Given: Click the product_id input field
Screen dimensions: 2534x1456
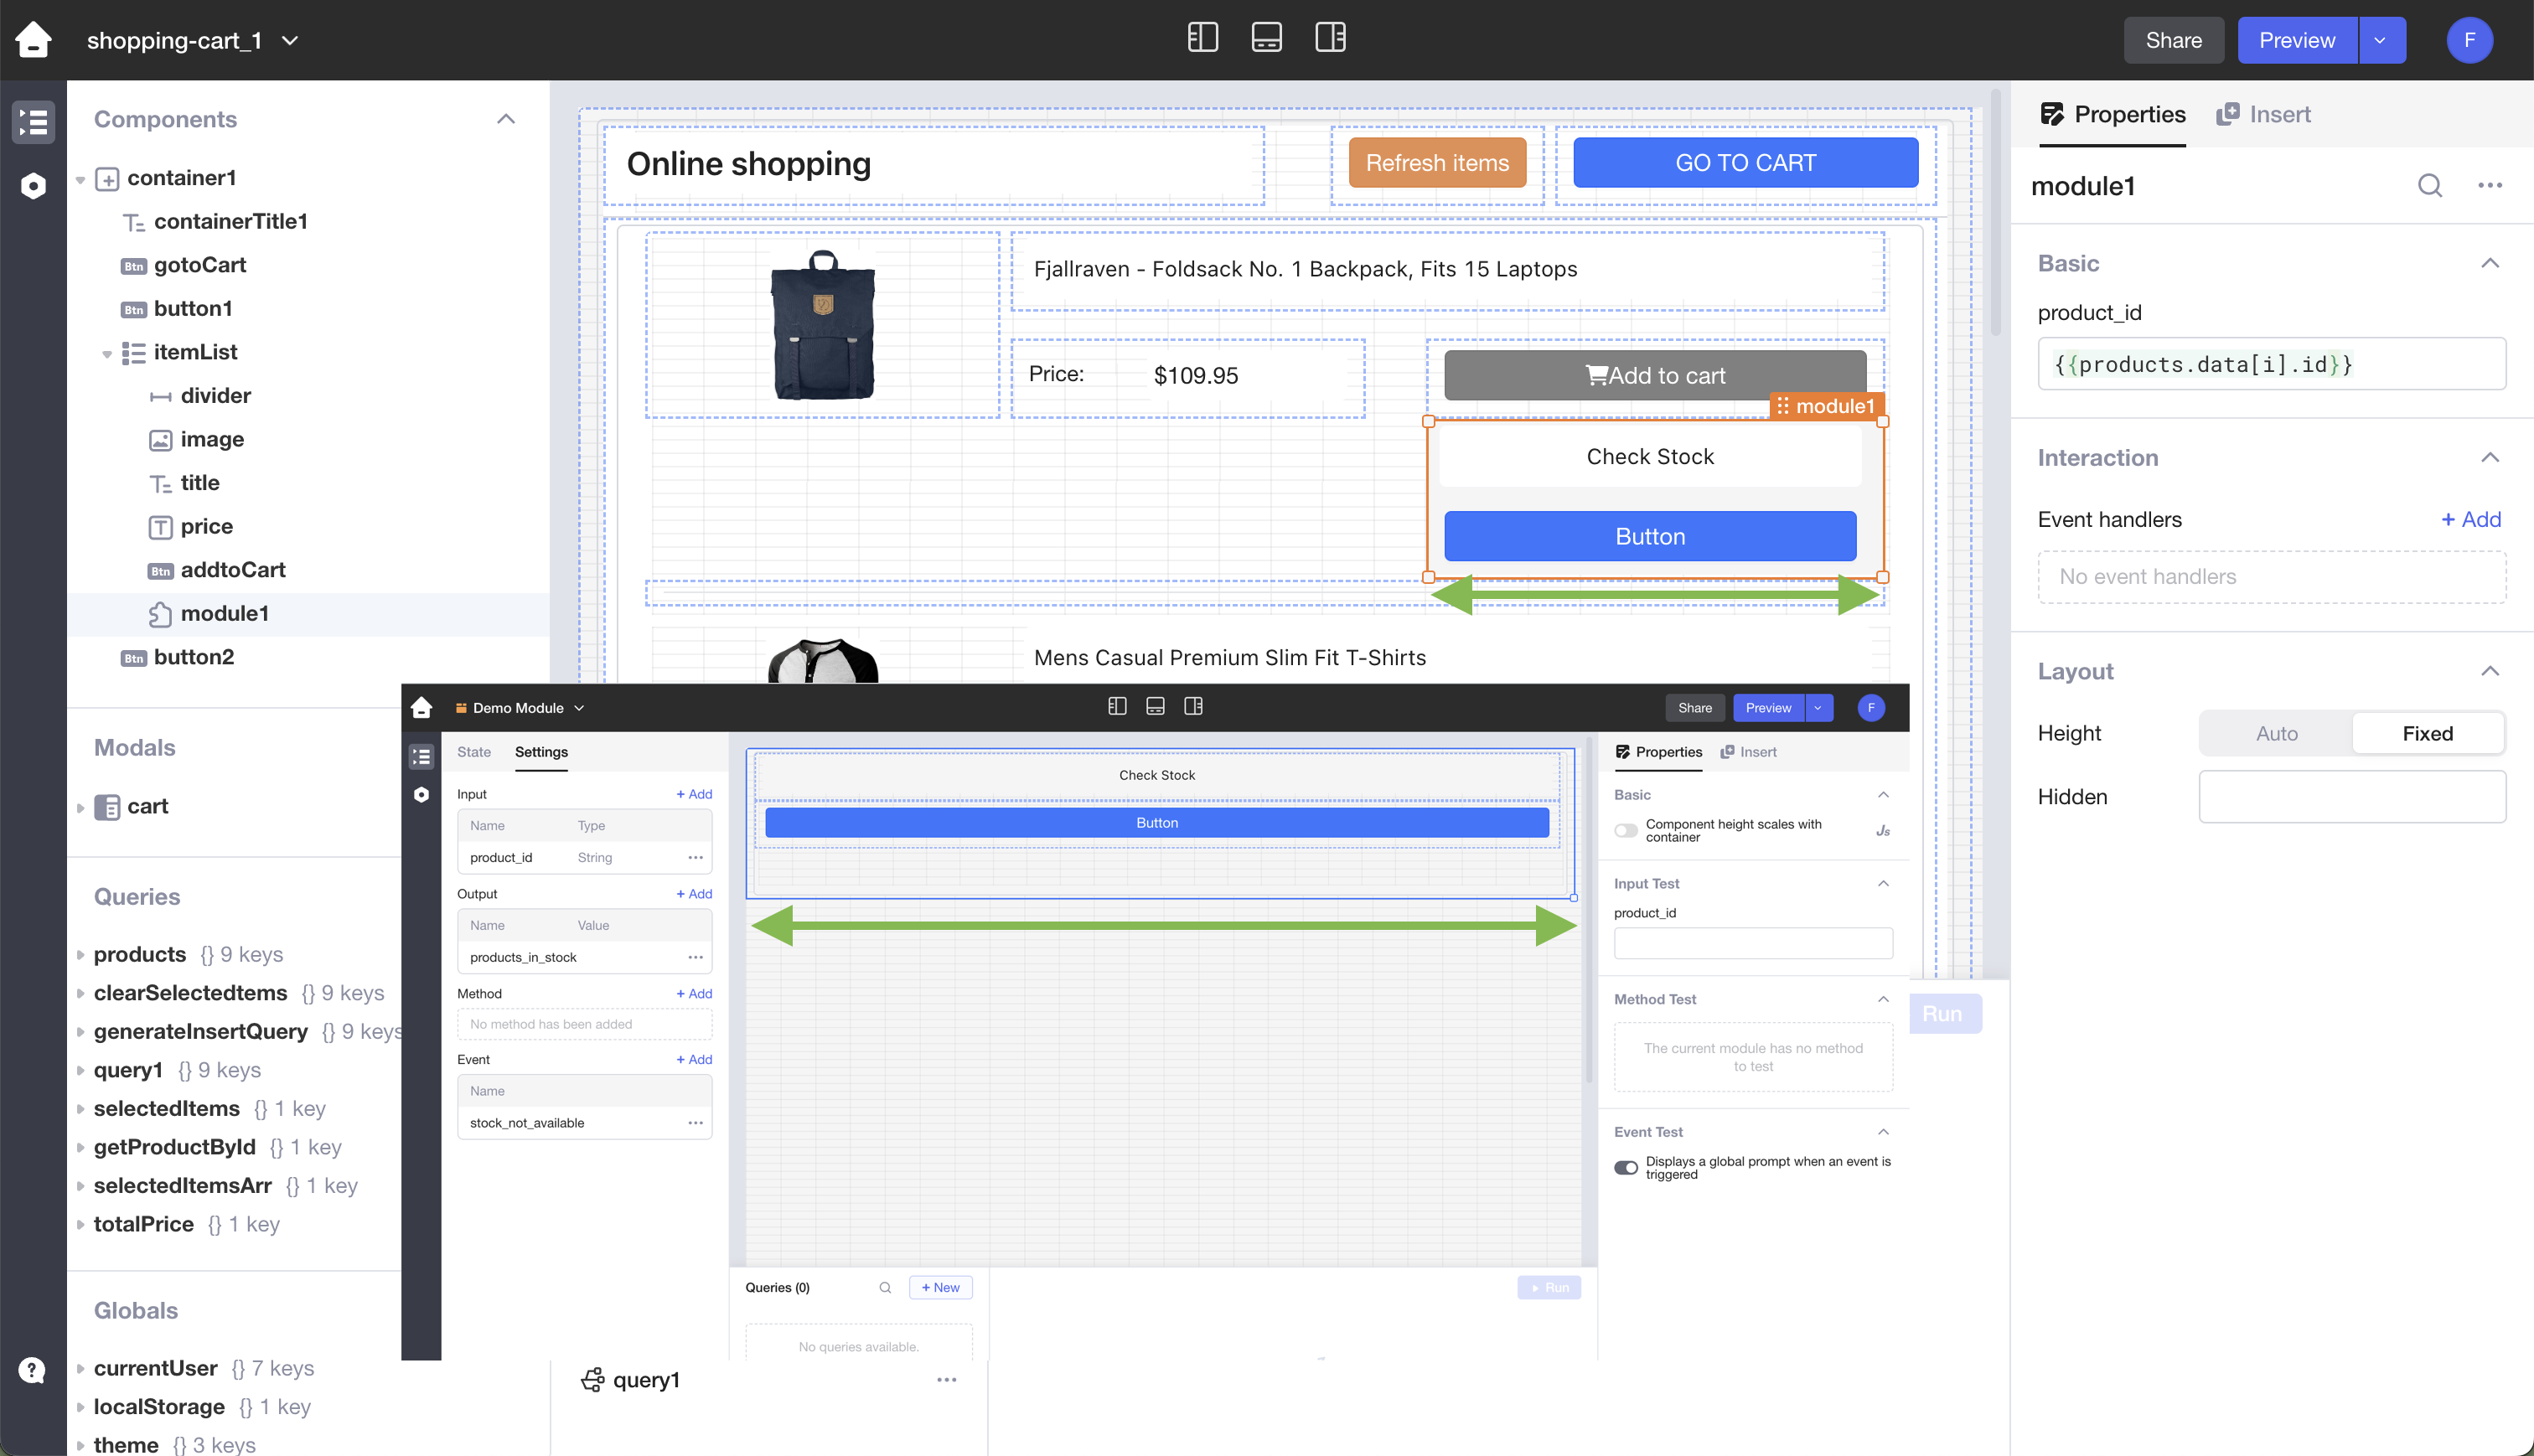Looking at the screenshot, I should pos(2271,364).
